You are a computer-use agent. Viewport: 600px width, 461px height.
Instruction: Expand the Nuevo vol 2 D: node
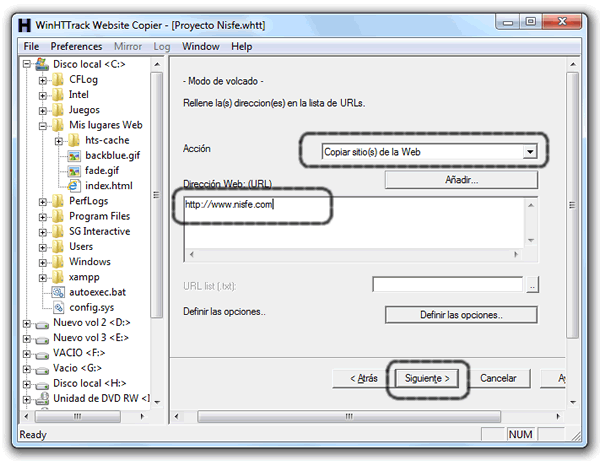coord(26,324)
